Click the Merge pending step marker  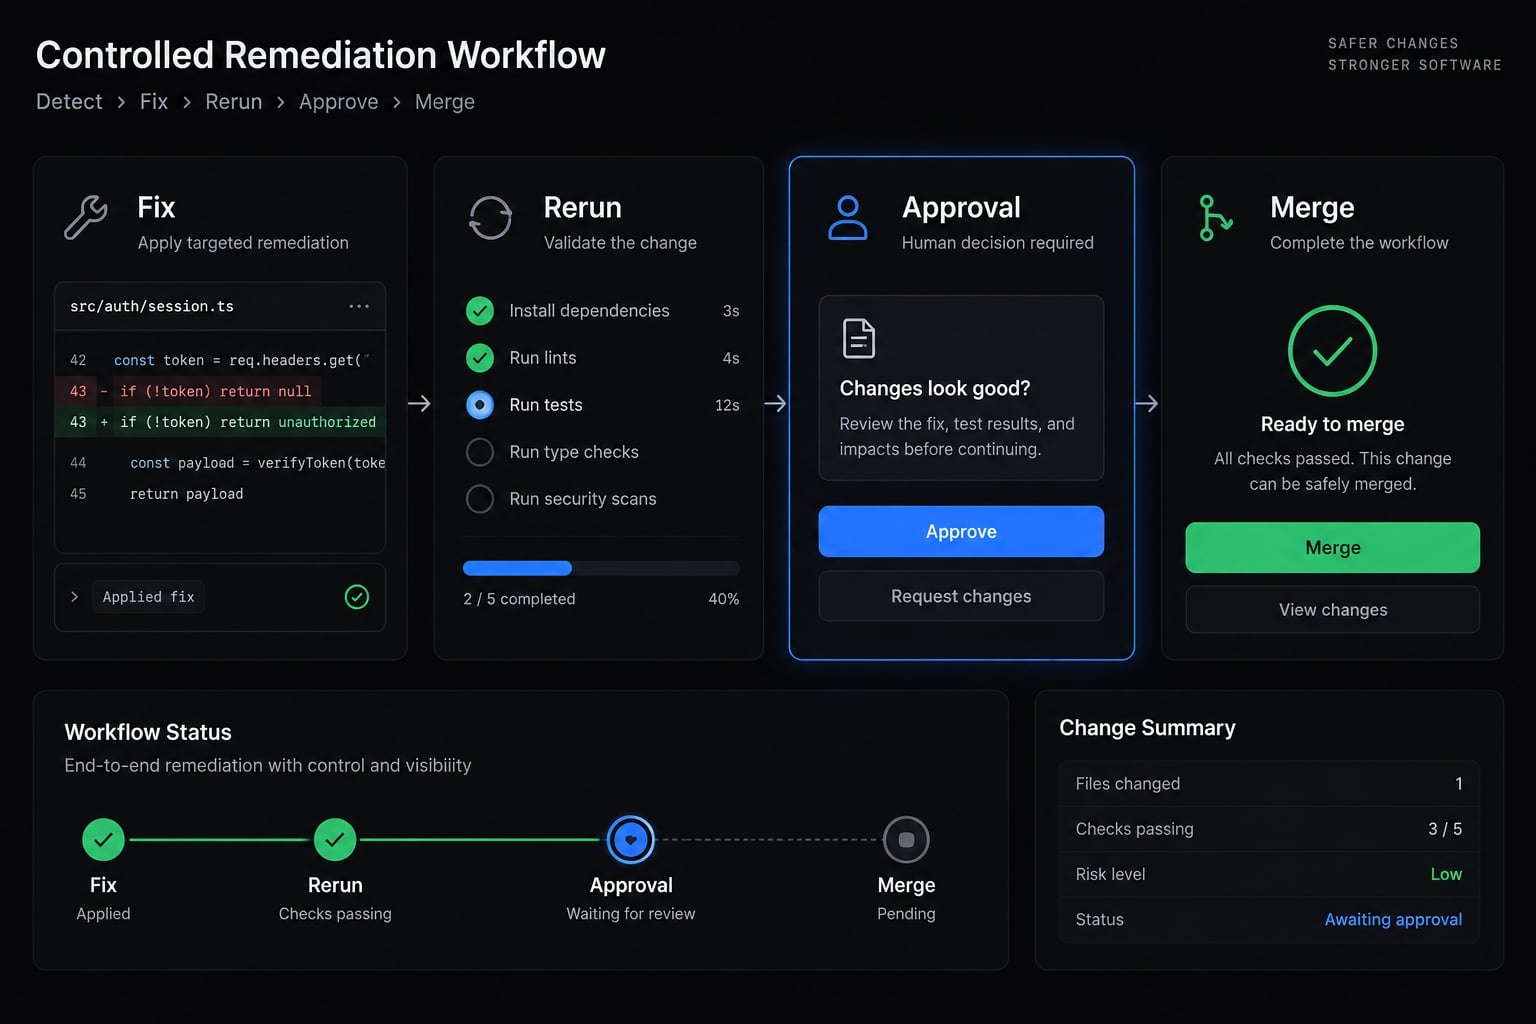pos(906,840)
